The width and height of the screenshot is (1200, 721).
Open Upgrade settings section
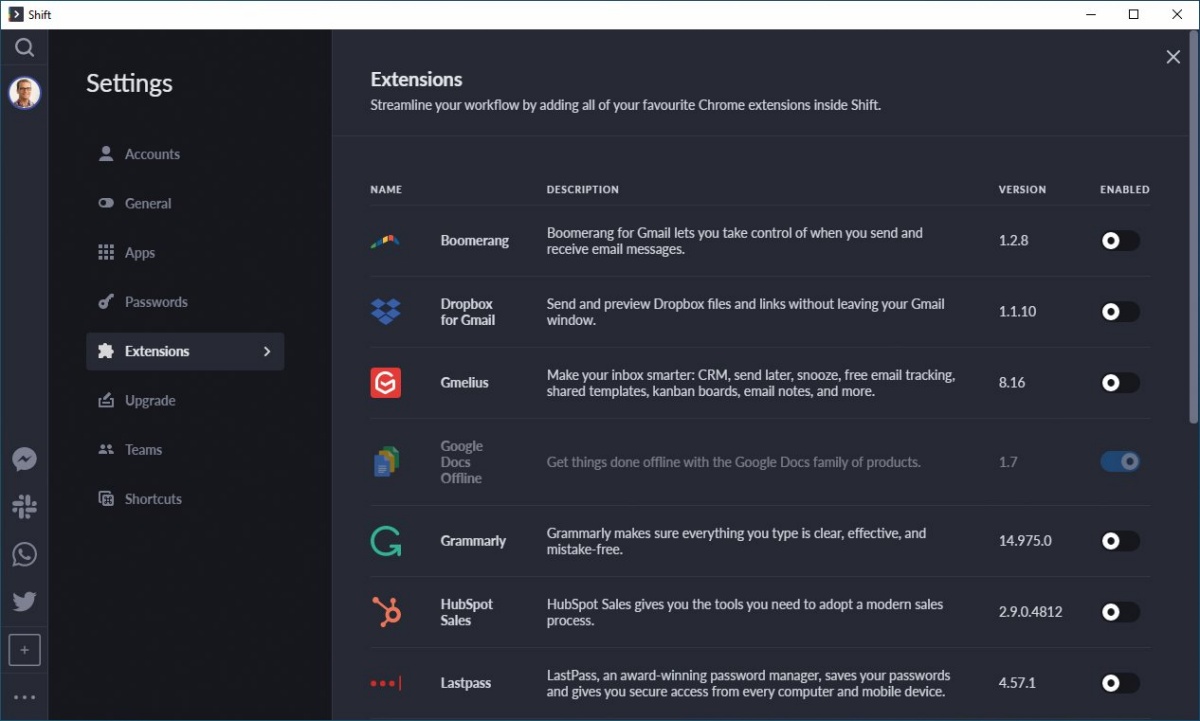[x=185, y=400]
